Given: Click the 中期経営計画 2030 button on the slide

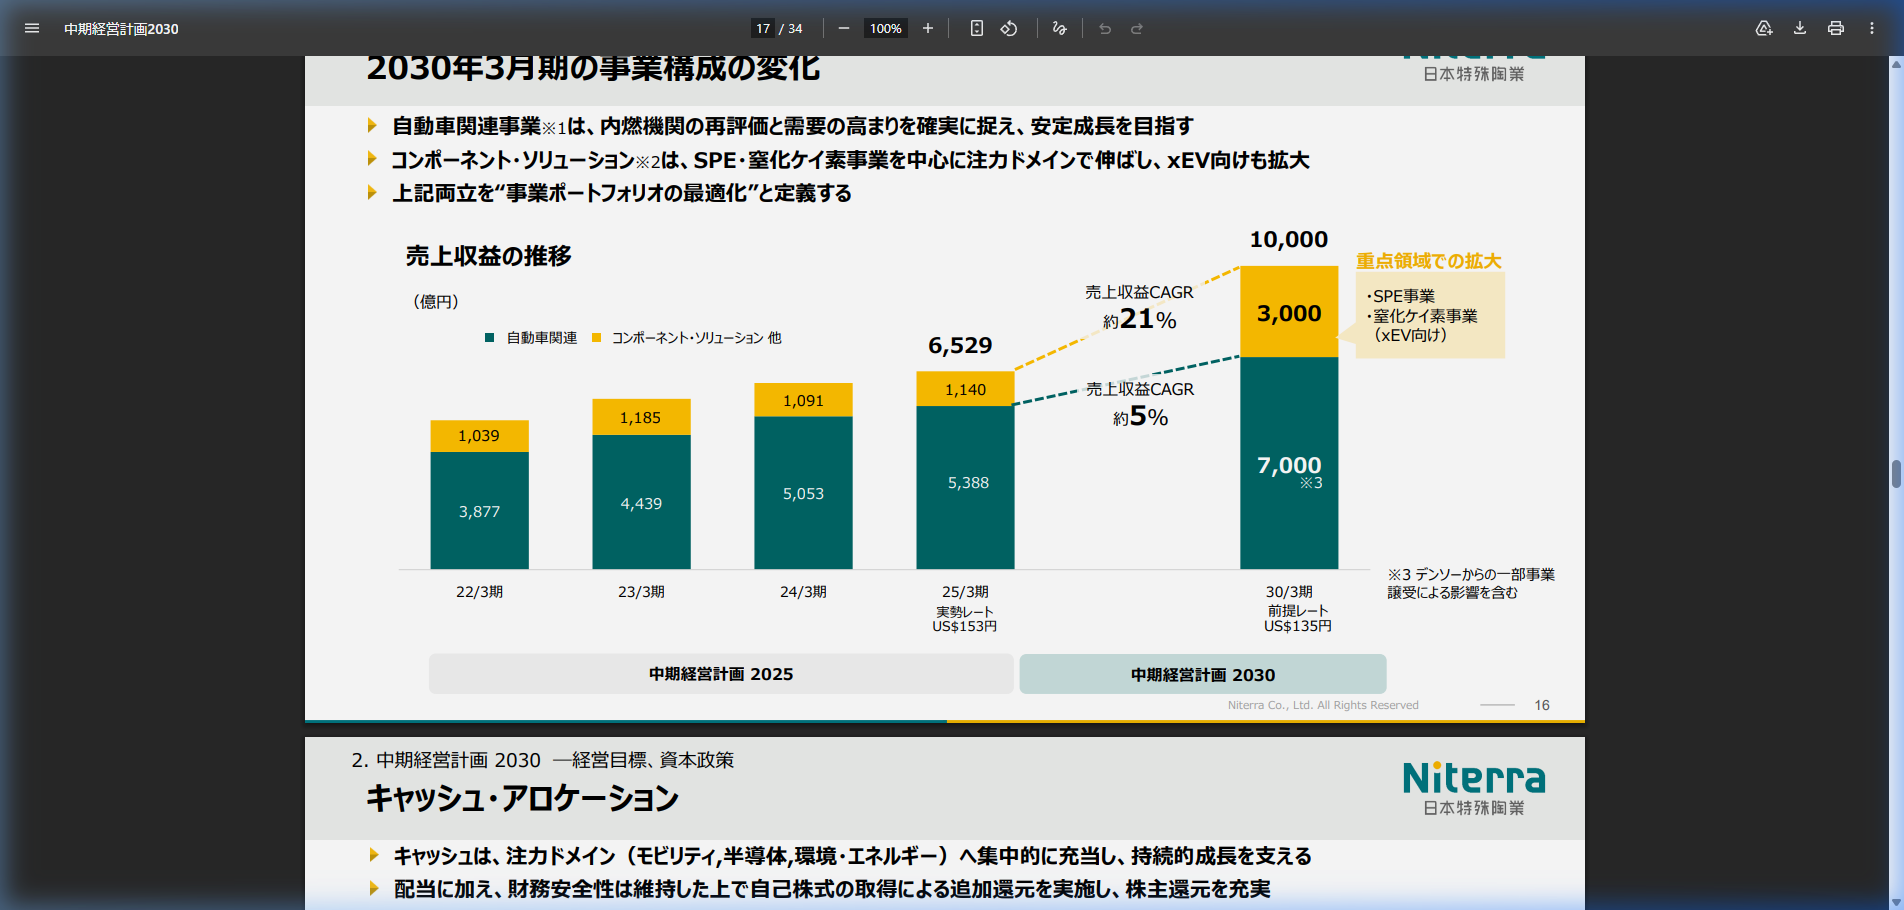Looking at the screenshot, I should (x=1202, y=674).
